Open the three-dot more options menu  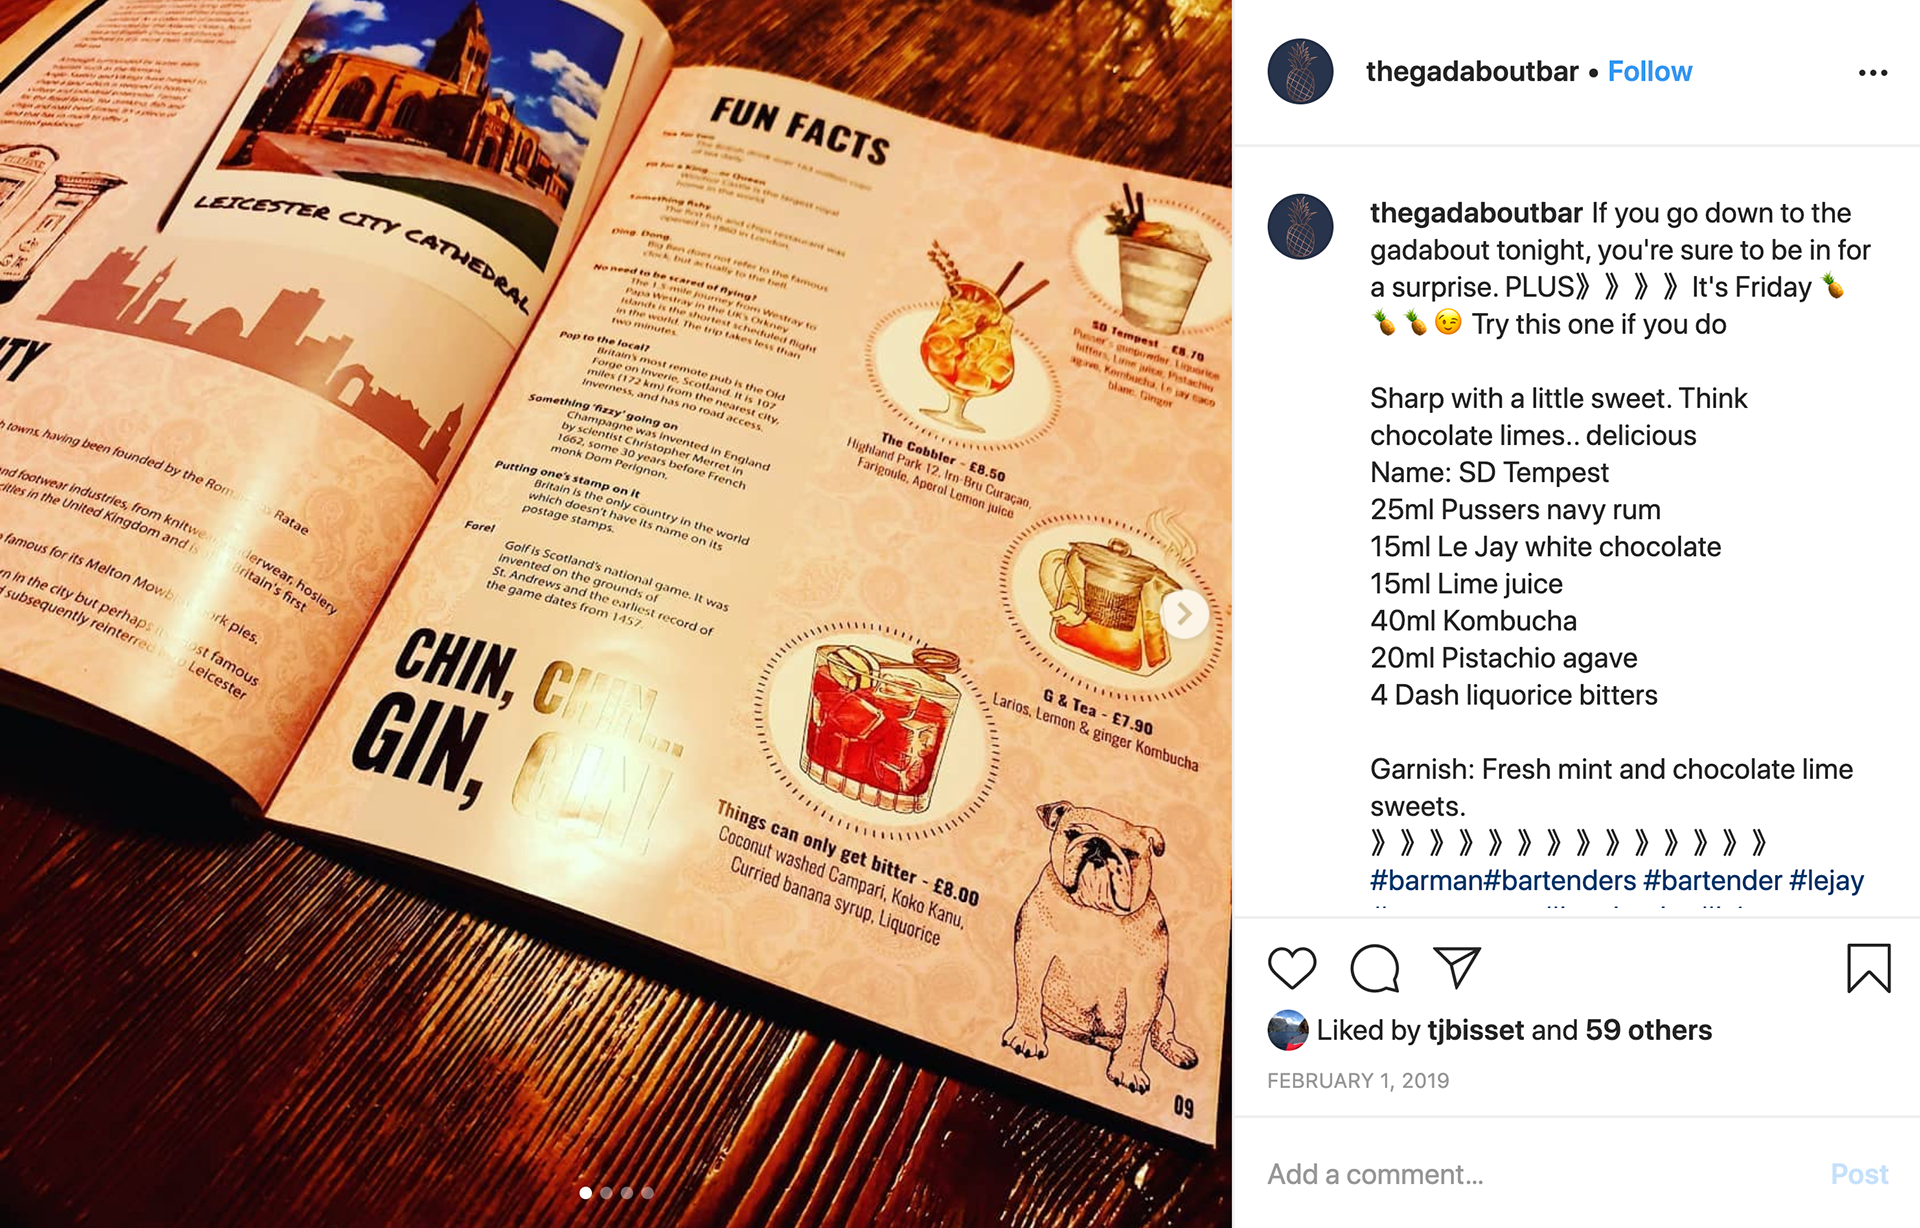[x=1873, y=73]
